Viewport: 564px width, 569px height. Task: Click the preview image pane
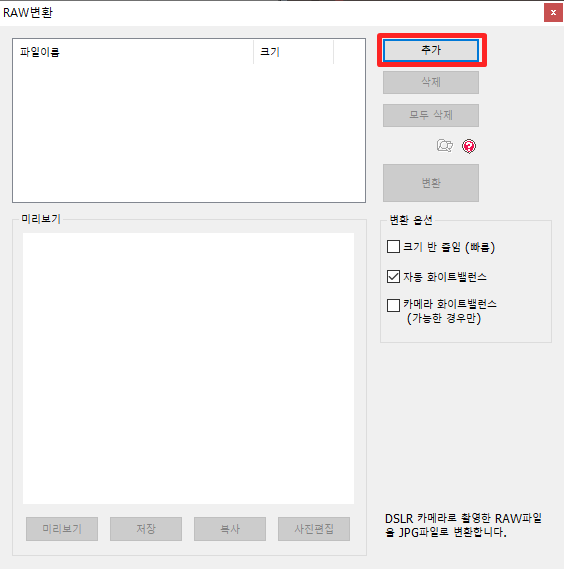pyautogui.click(x=188, y=368)
